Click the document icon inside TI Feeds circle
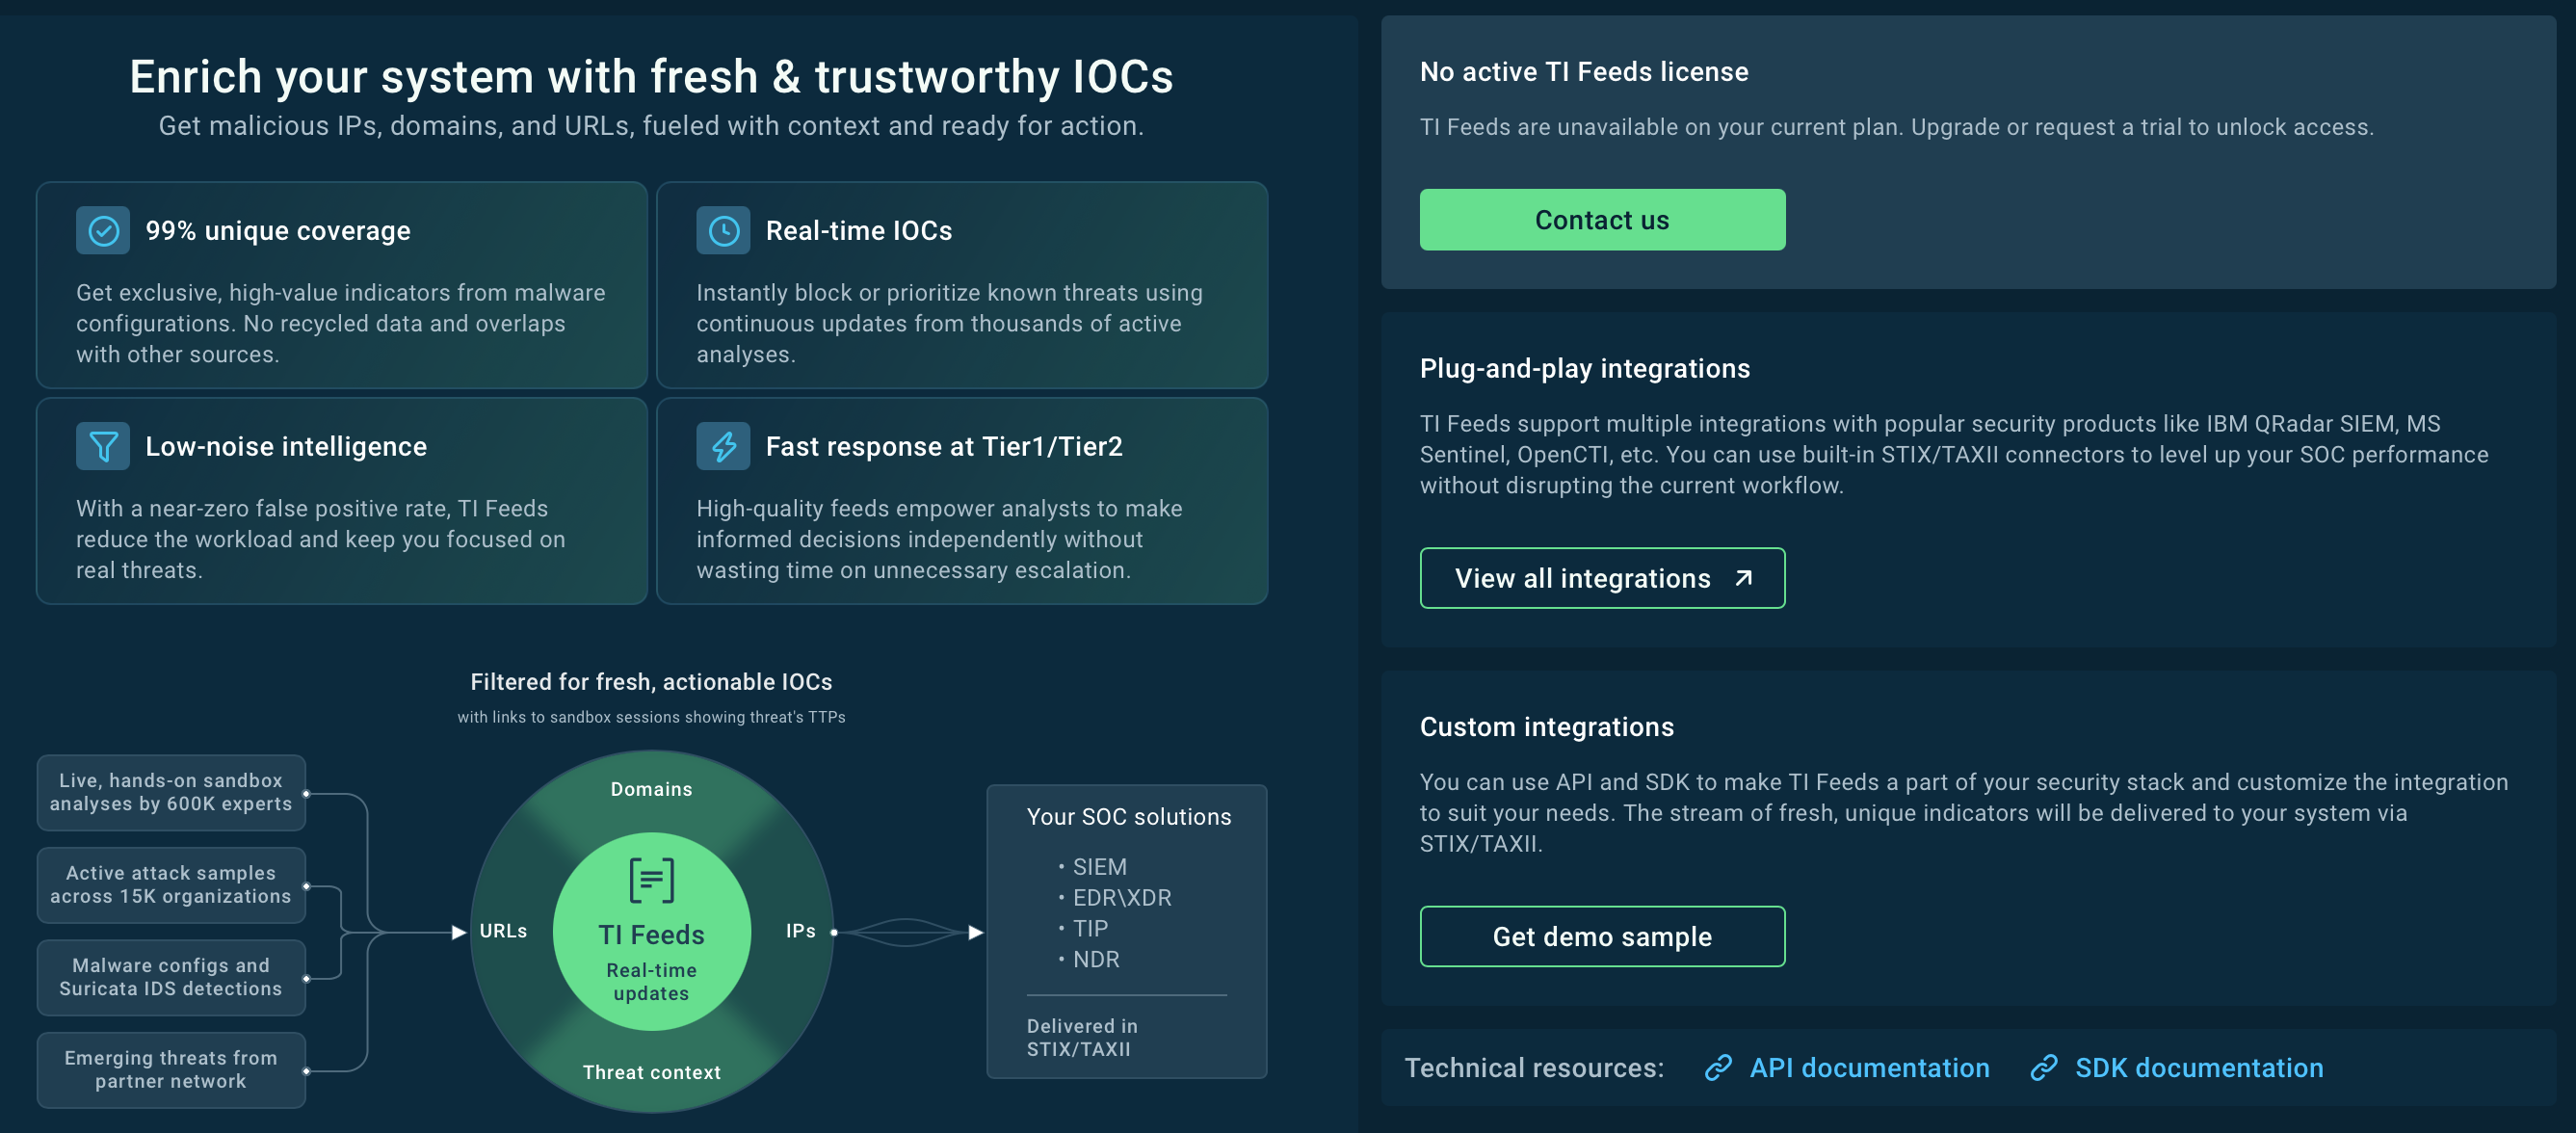The width and height of the screenshot is (2576, 1133). (x=651, y=880)
